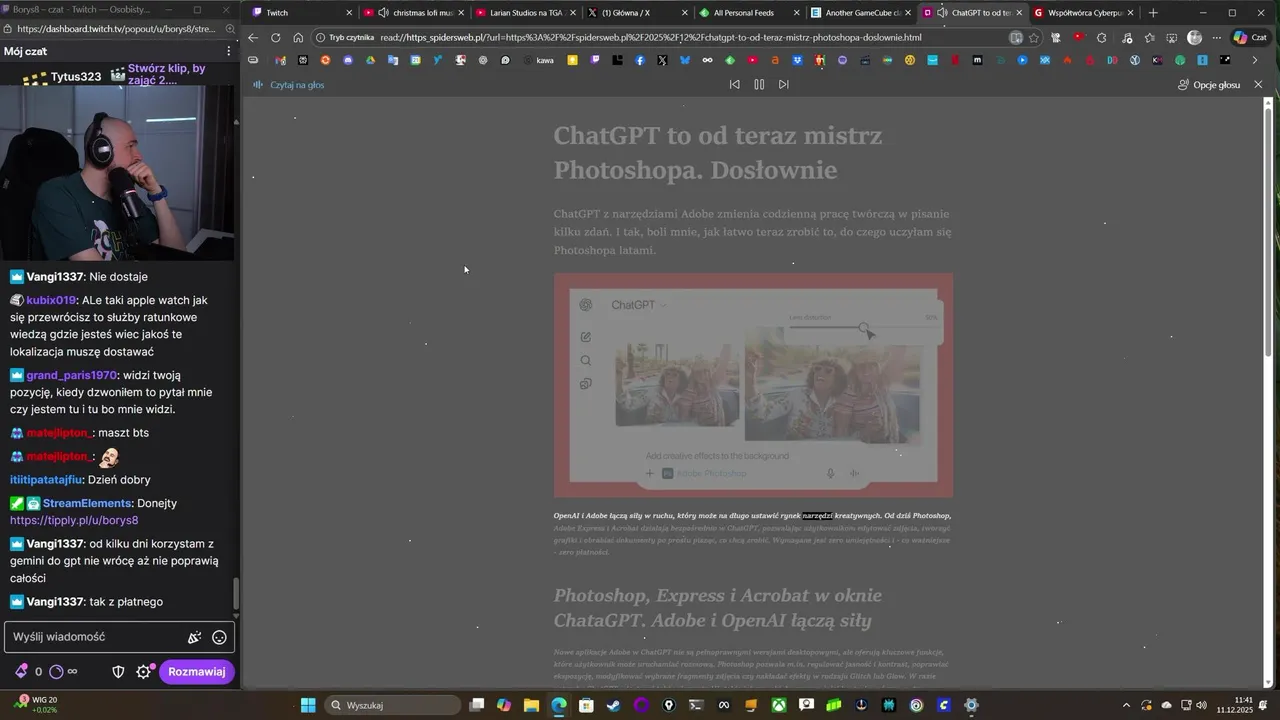Click the ChatGPT Photoshop article image
Viewport: 1280px width, 720px height.
pyautogui.click(x=753, y=385)
